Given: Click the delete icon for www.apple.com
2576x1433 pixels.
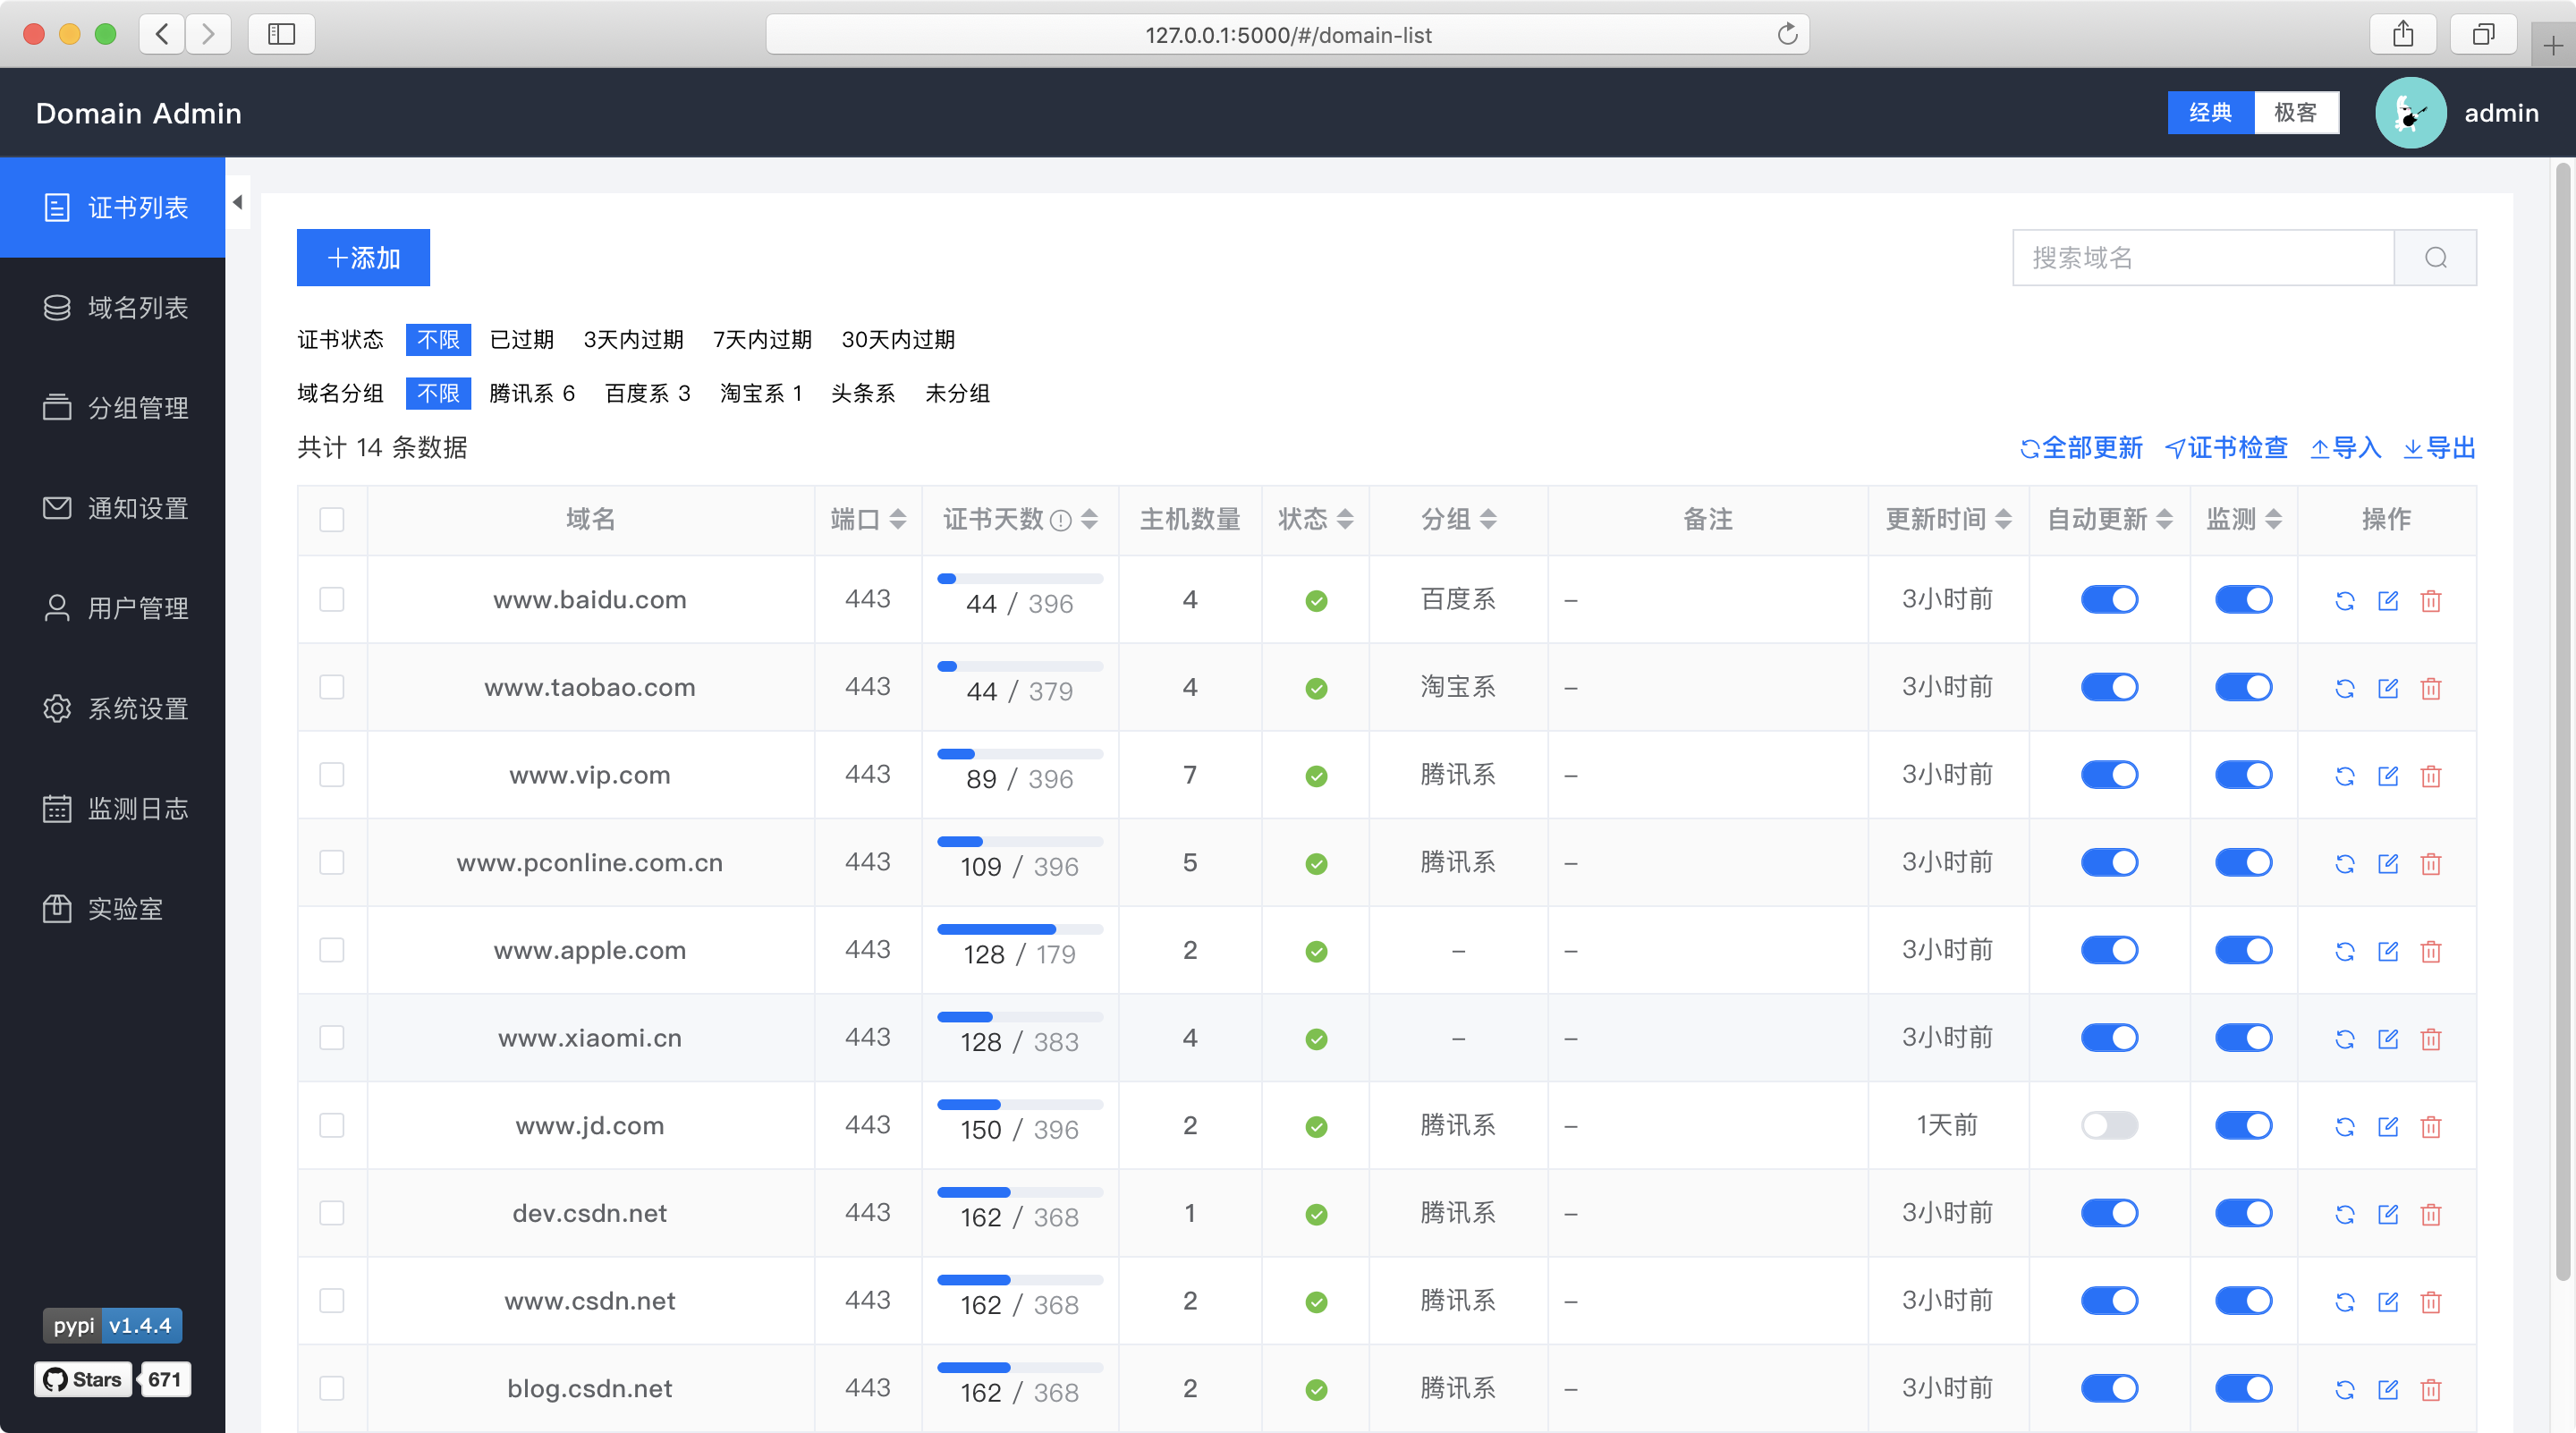Looking at the screenshot, I should [2431, 951].
